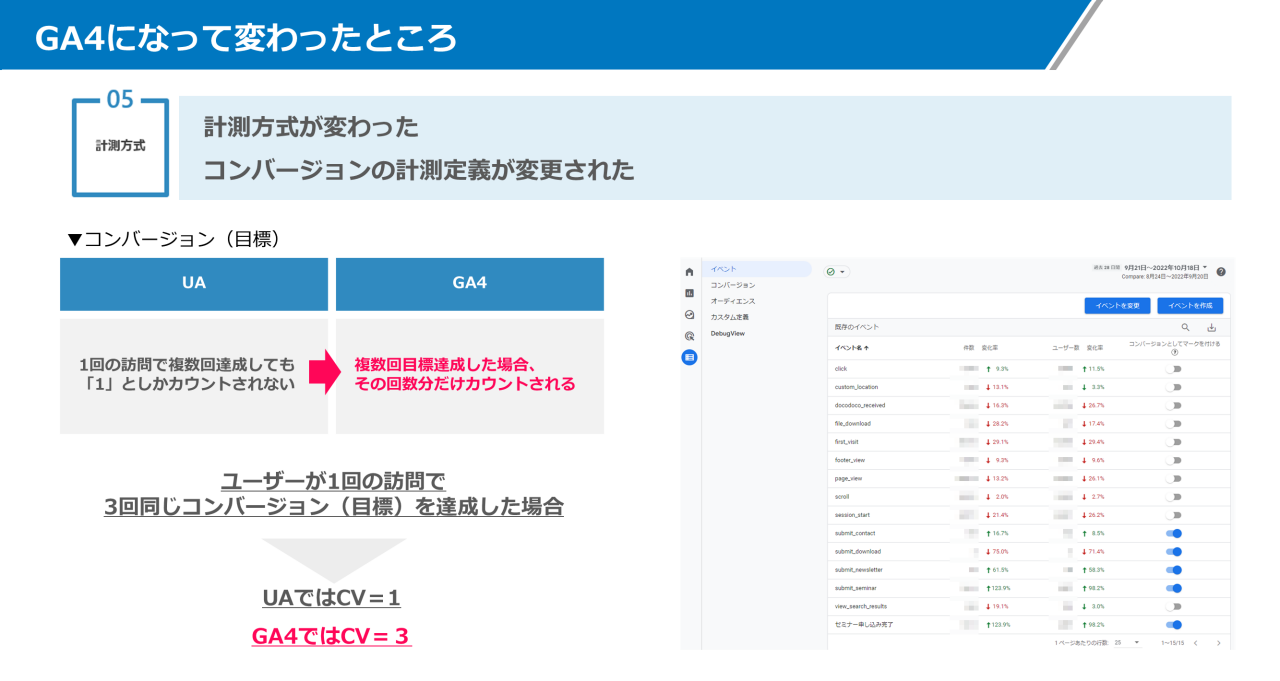Open the Explore compass icon
This screenshot has width=1280, height=681.
(x=690, y=314)
